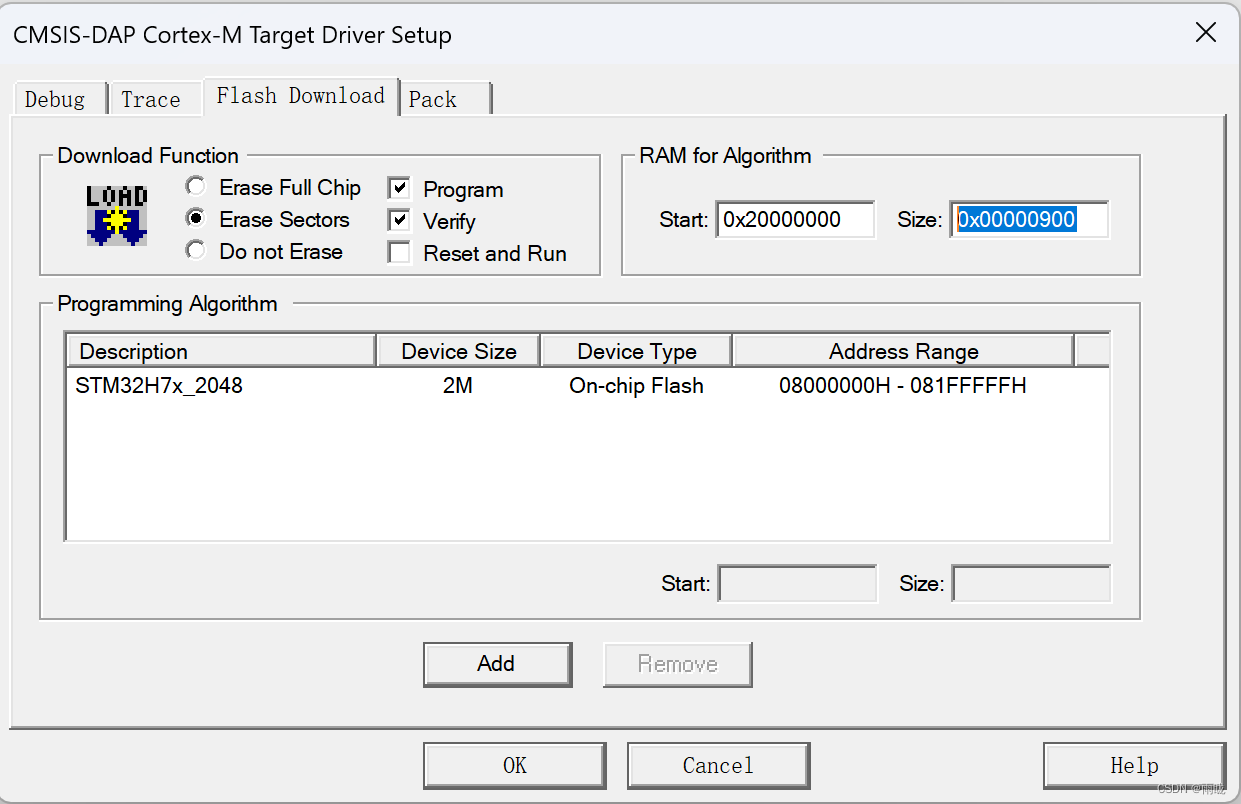Disable the Verify checkbox

click(x=399, y=219)
